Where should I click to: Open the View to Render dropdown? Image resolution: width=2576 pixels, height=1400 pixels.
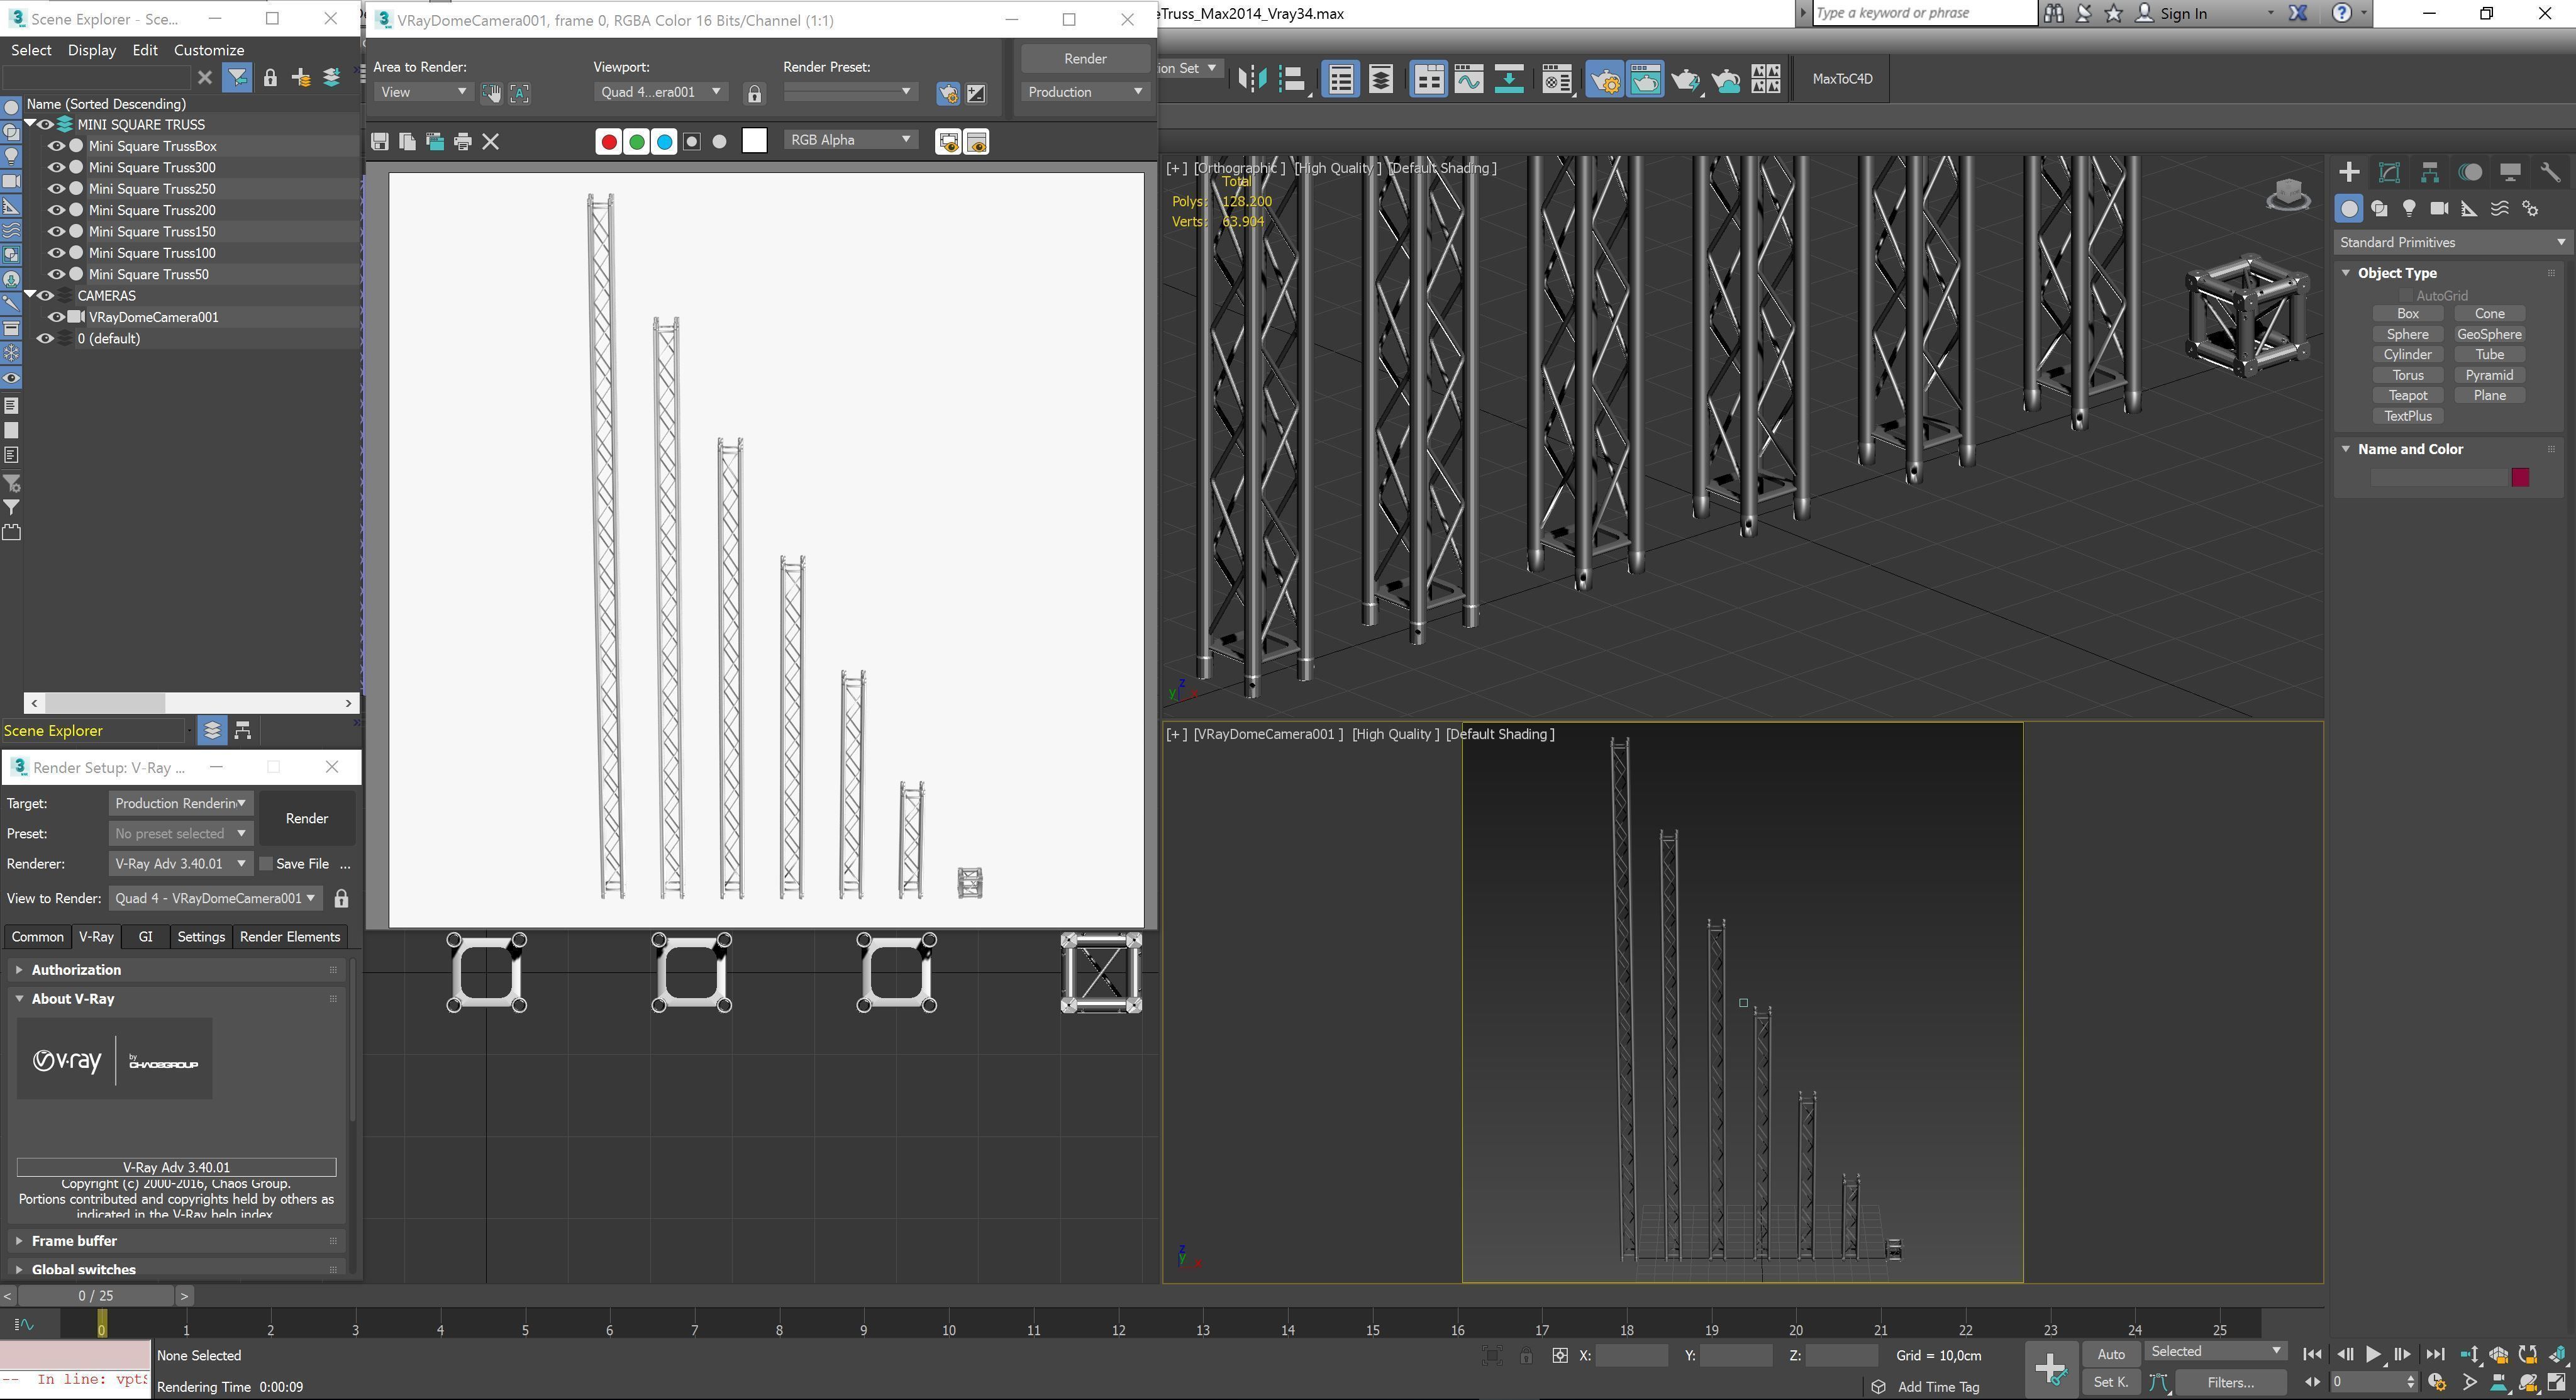pyautogui.click(x=216, y=898)
